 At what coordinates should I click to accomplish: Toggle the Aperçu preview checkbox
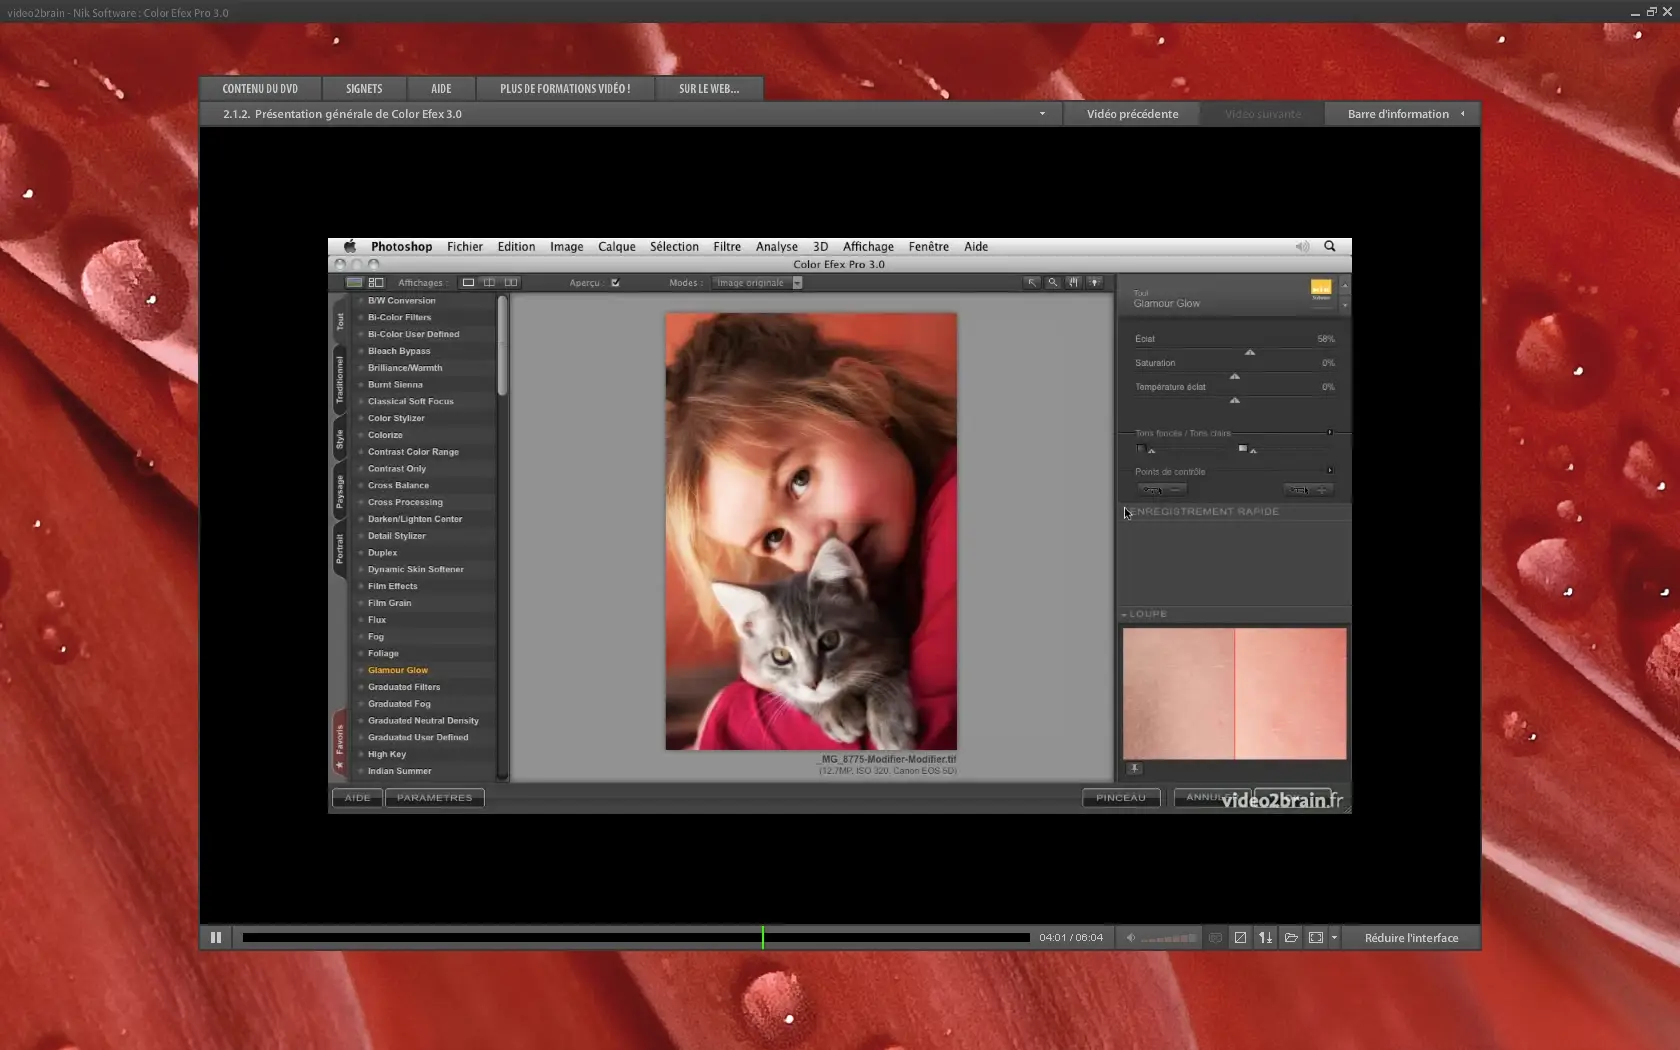615,283
